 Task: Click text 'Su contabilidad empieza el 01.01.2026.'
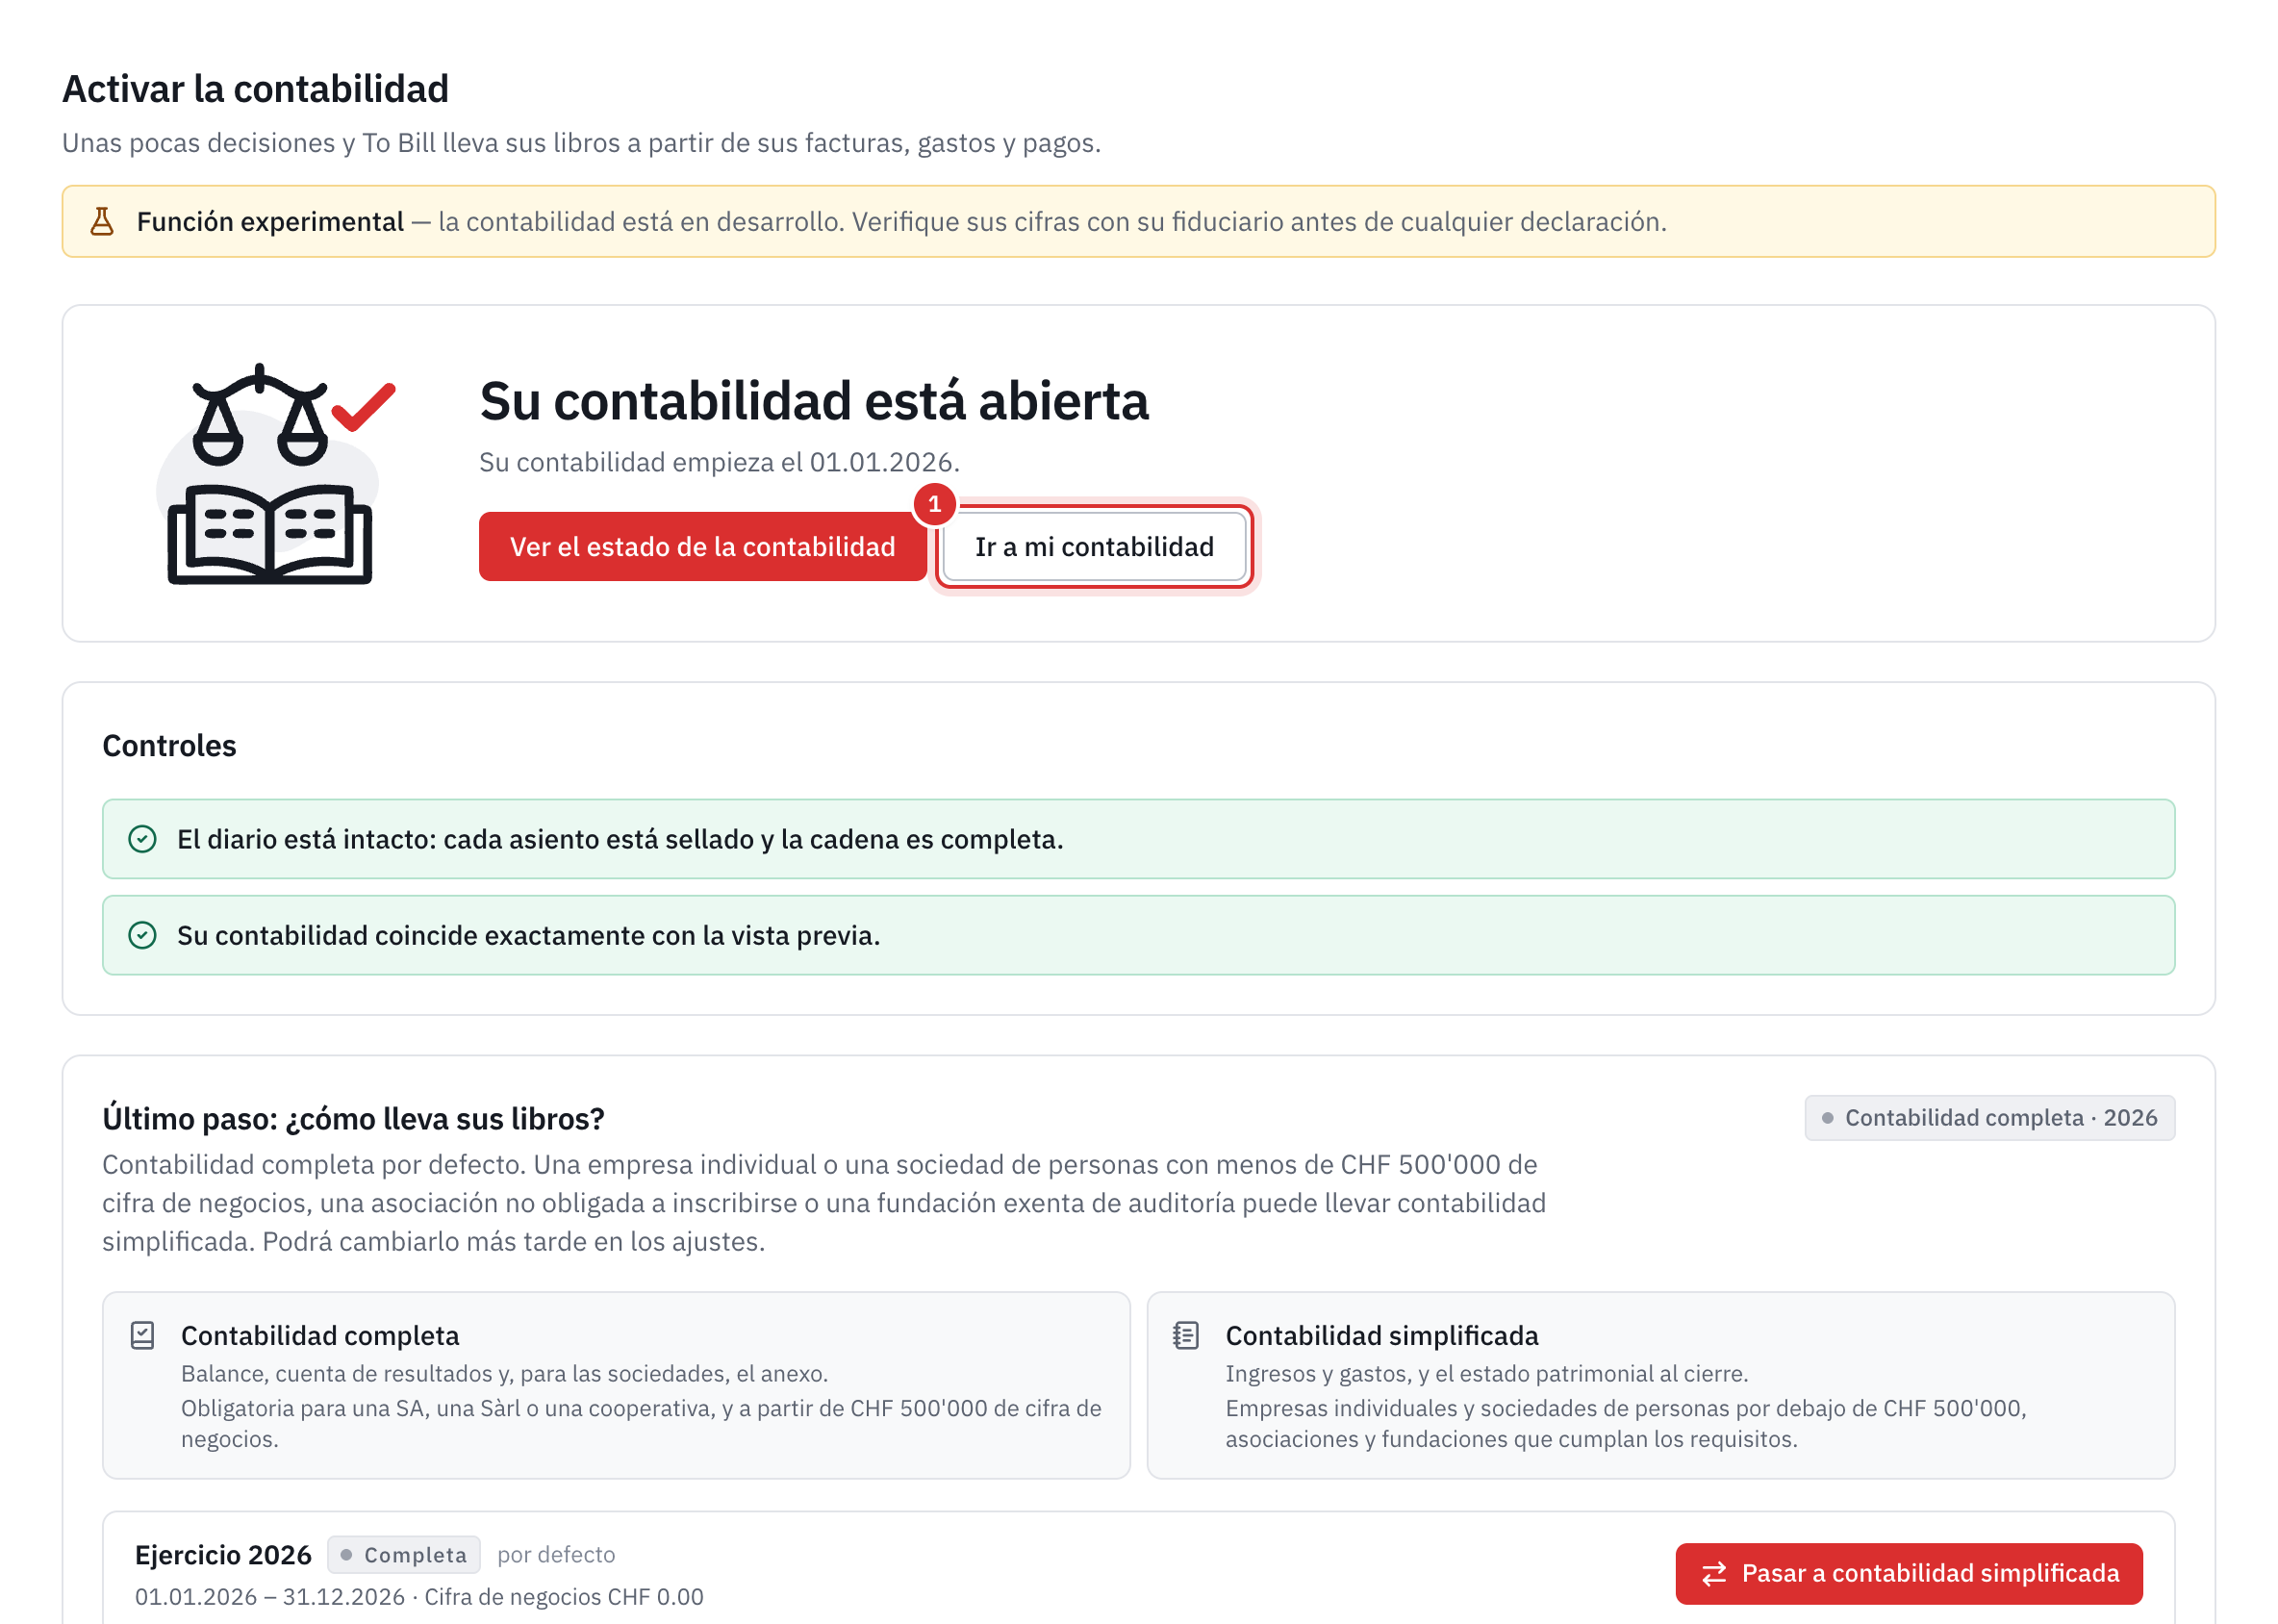click(x=719, y=462)
